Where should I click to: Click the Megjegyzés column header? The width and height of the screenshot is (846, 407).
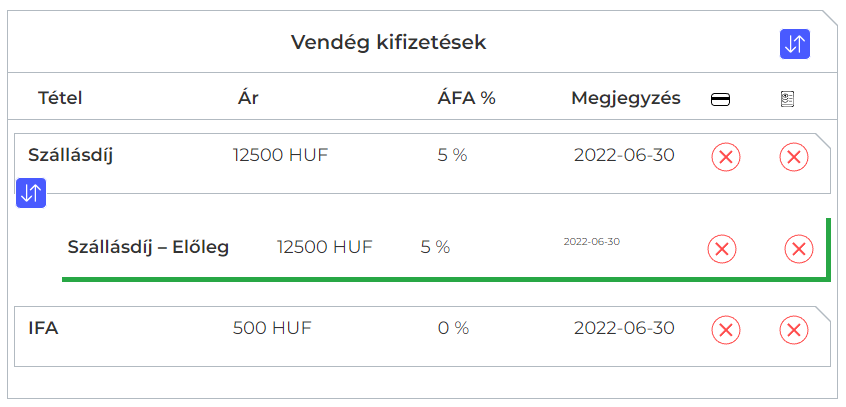click(x=626, y=98)
